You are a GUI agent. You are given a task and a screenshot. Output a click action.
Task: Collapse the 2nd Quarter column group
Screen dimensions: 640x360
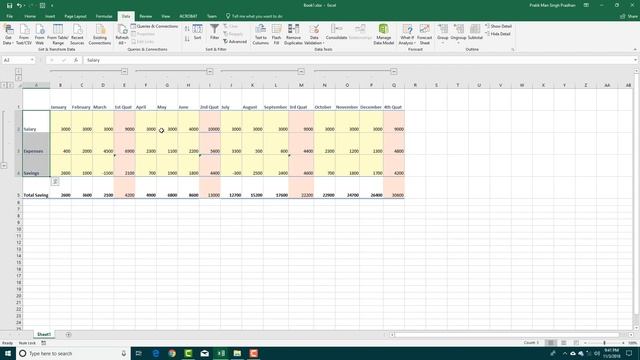[210, 71]
